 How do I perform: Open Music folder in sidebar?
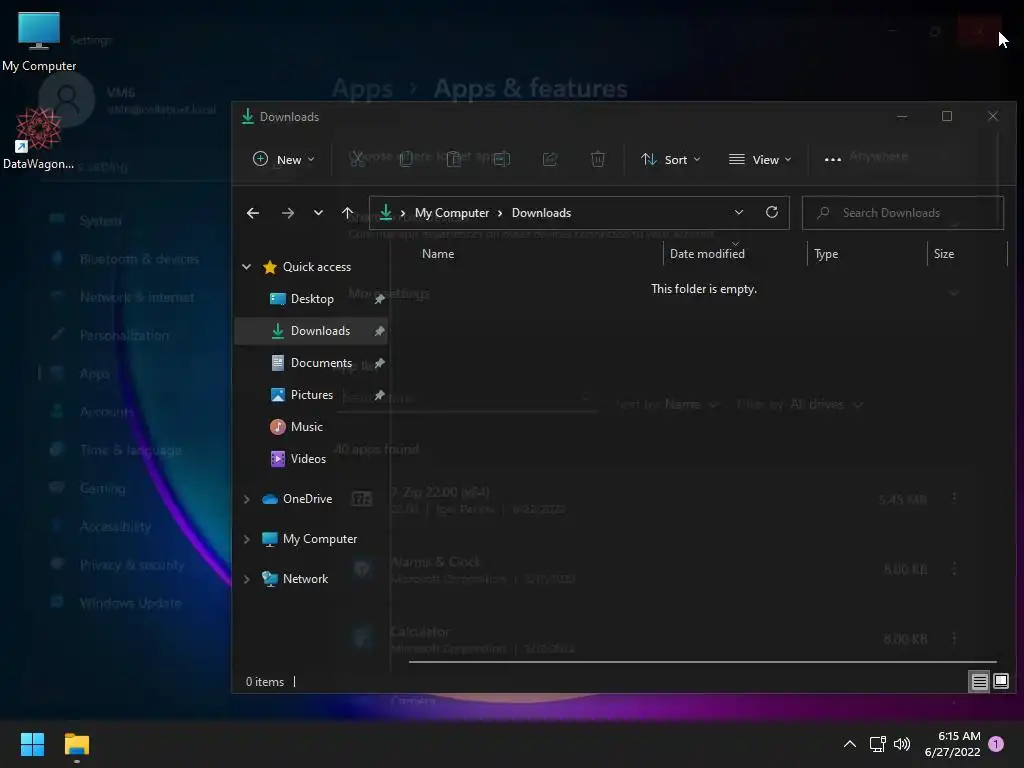click(x=306, y=426)
